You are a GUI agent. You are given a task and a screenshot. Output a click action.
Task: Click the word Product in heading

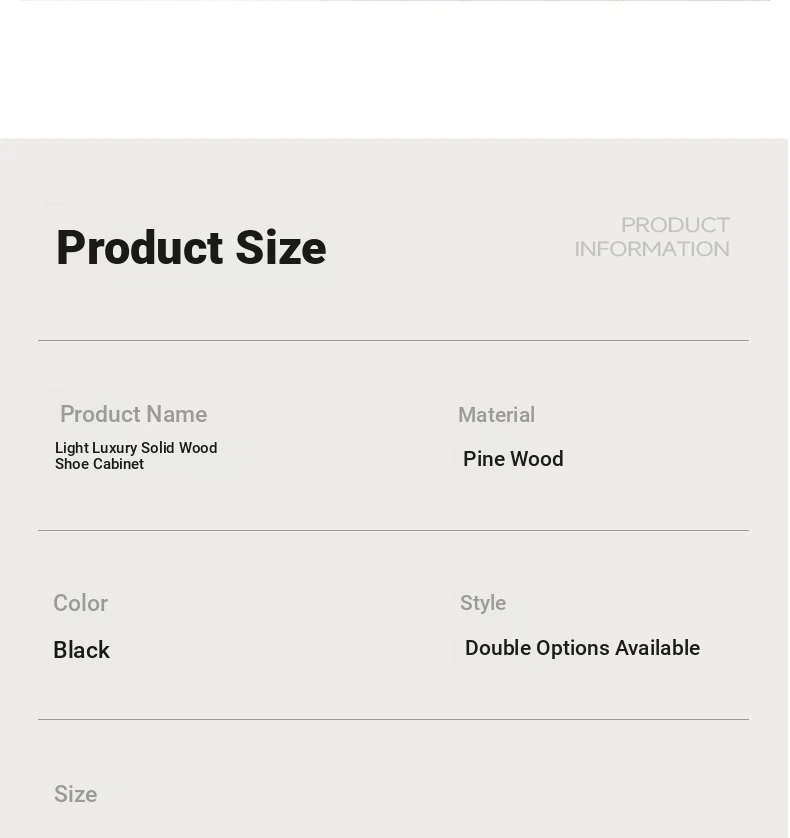(x=140, y=247)
